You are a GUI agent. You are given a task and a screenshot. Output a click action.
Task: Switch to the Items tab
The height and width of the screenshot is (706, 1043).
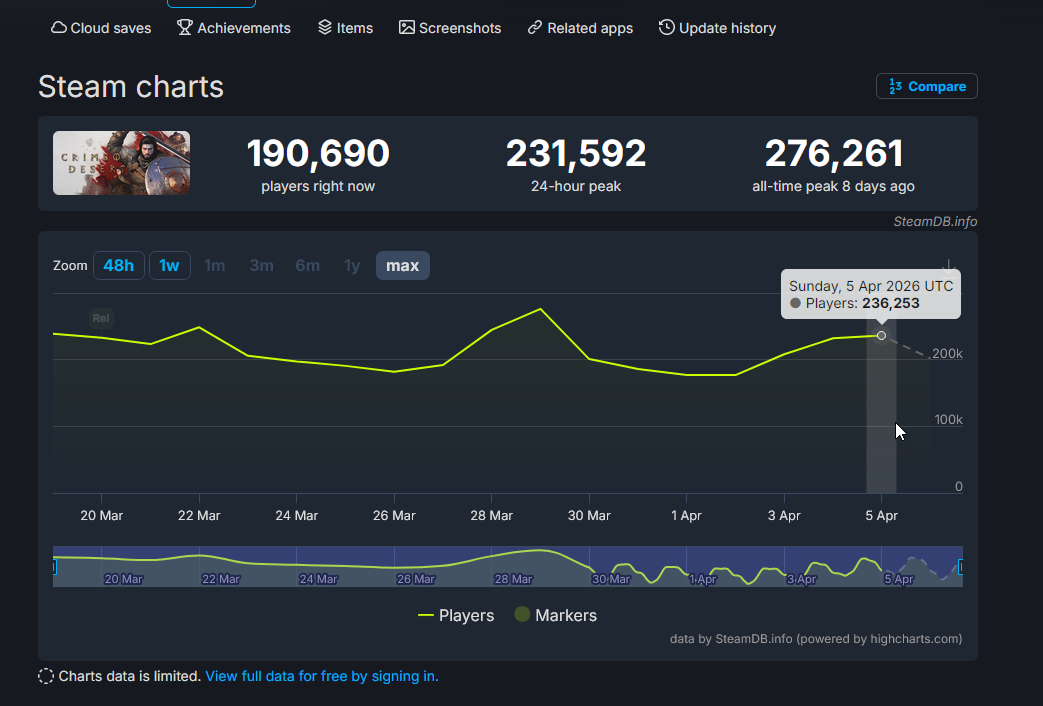(x=345, y=28)
